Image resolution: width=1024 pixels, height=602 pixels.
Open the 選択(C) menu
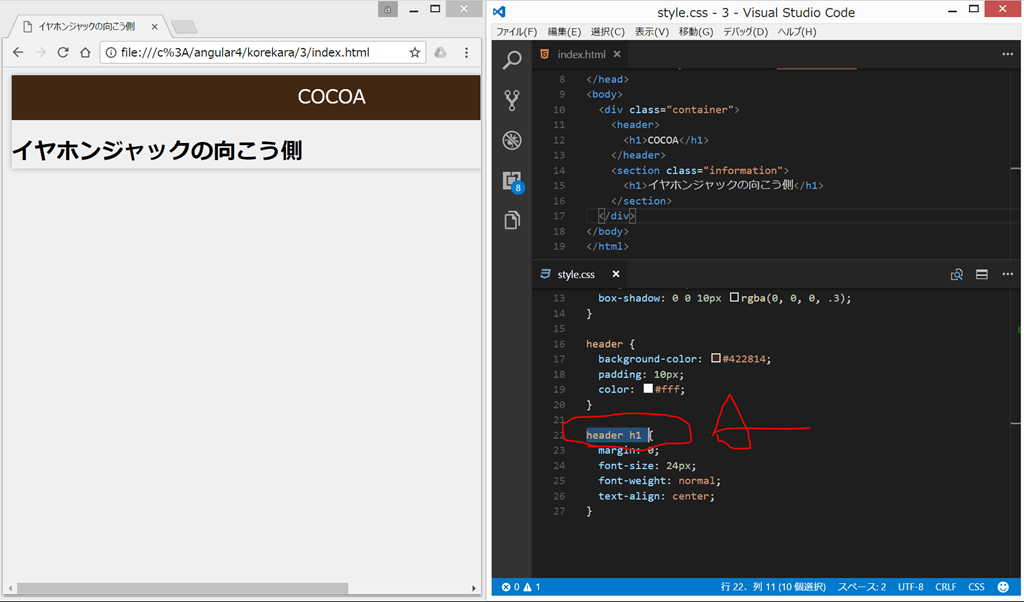coord(607,31)
